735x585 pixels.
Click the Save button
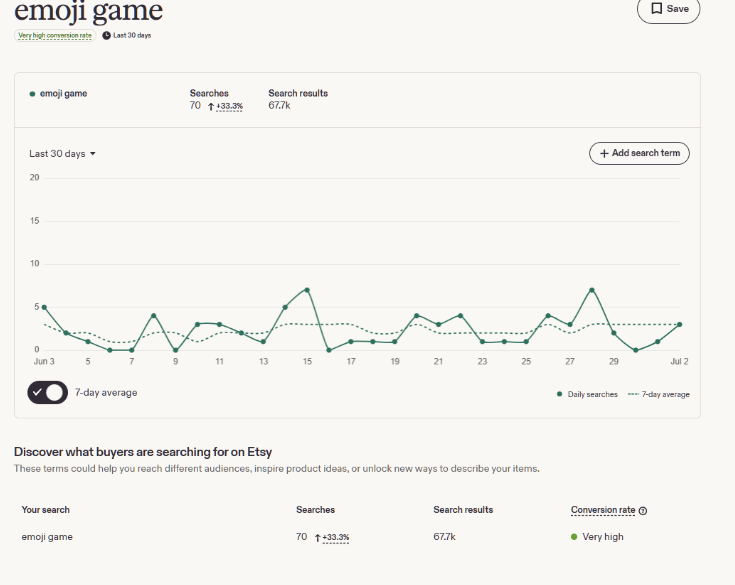(x=668, y=8)
